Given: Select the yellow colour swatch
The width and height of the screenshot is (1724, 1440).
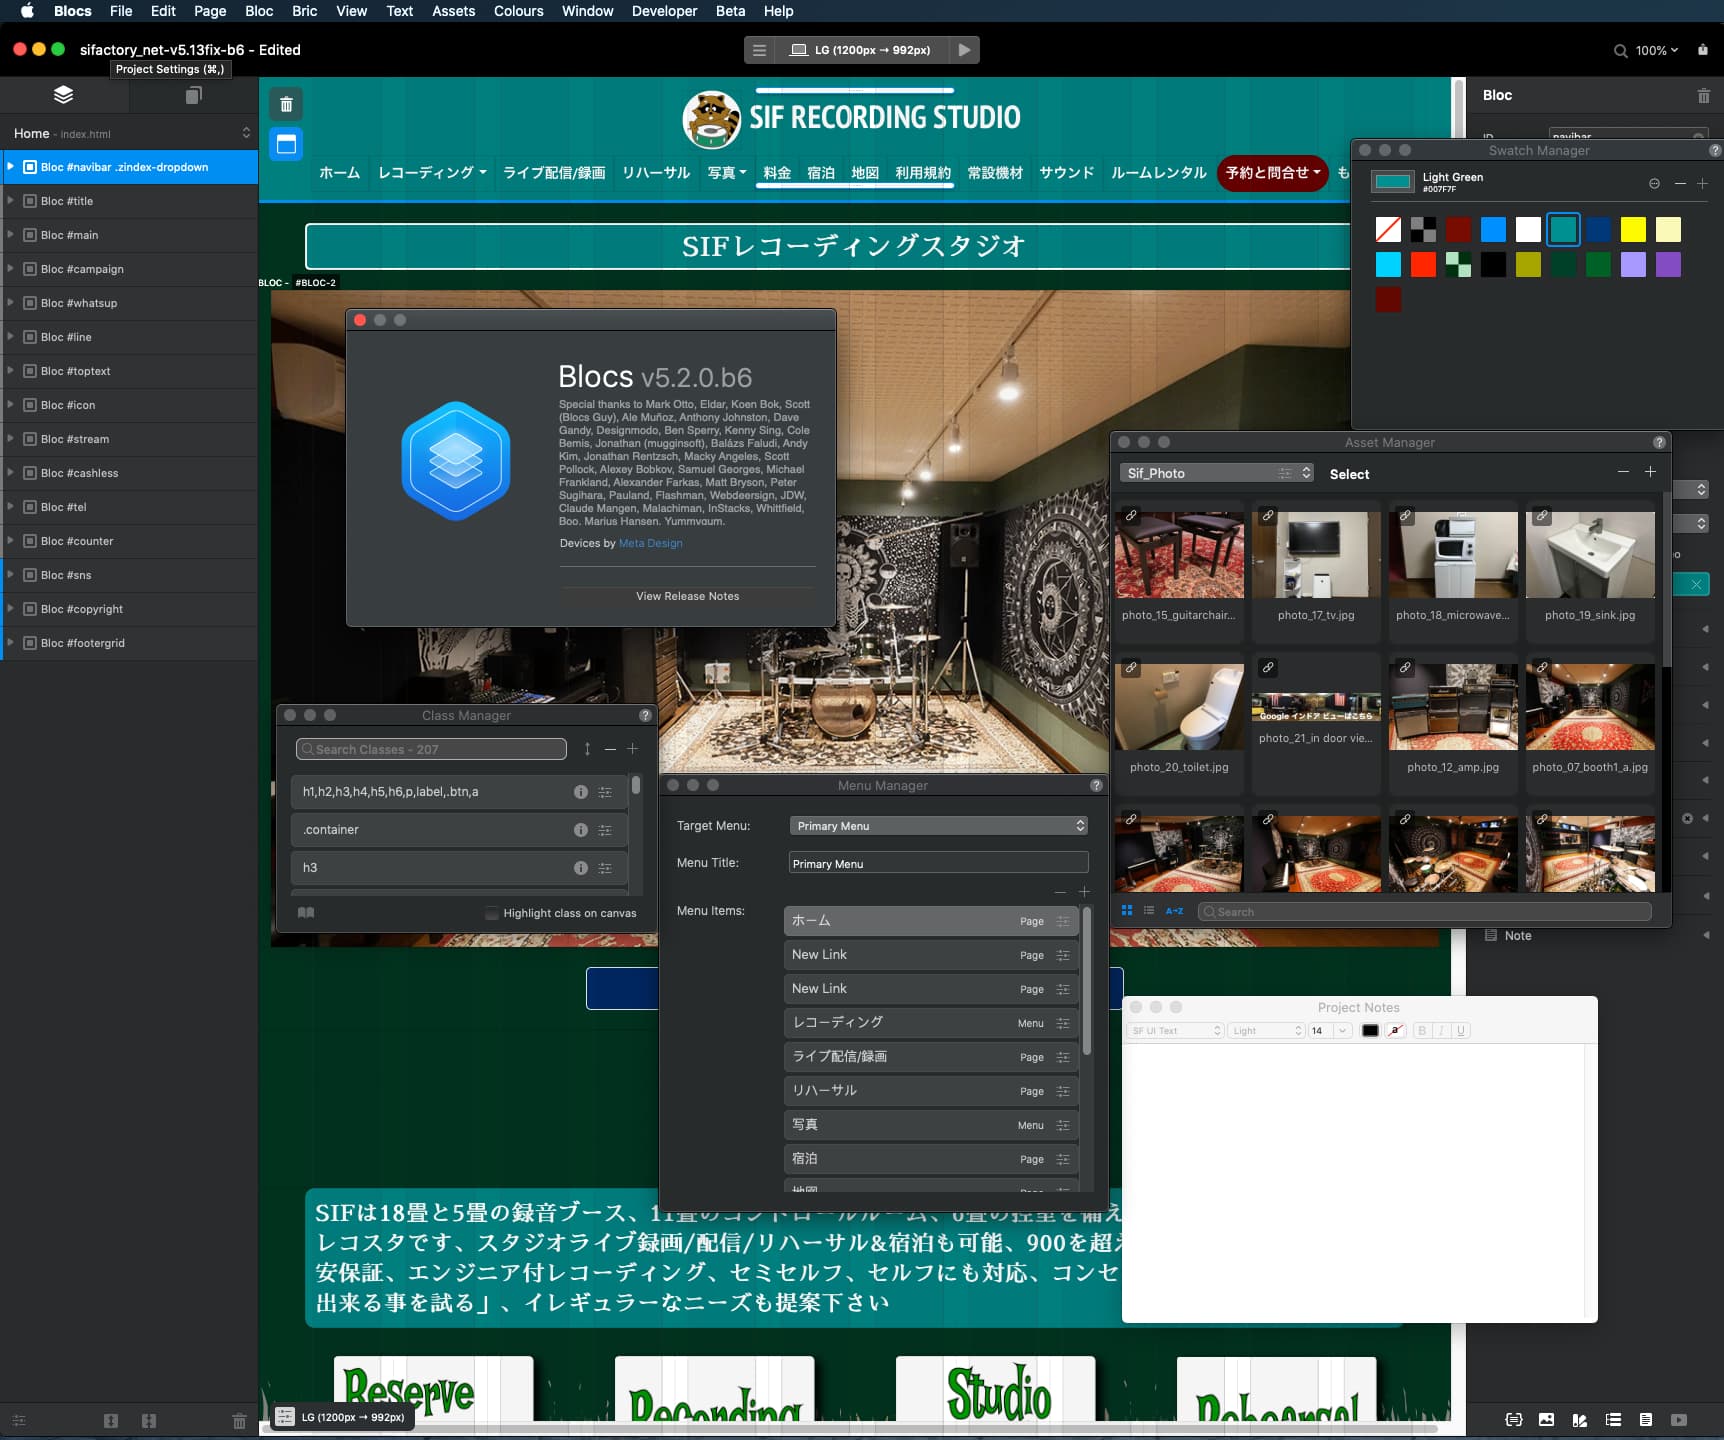Looking at the screenshot, I should click(1632, 230).
